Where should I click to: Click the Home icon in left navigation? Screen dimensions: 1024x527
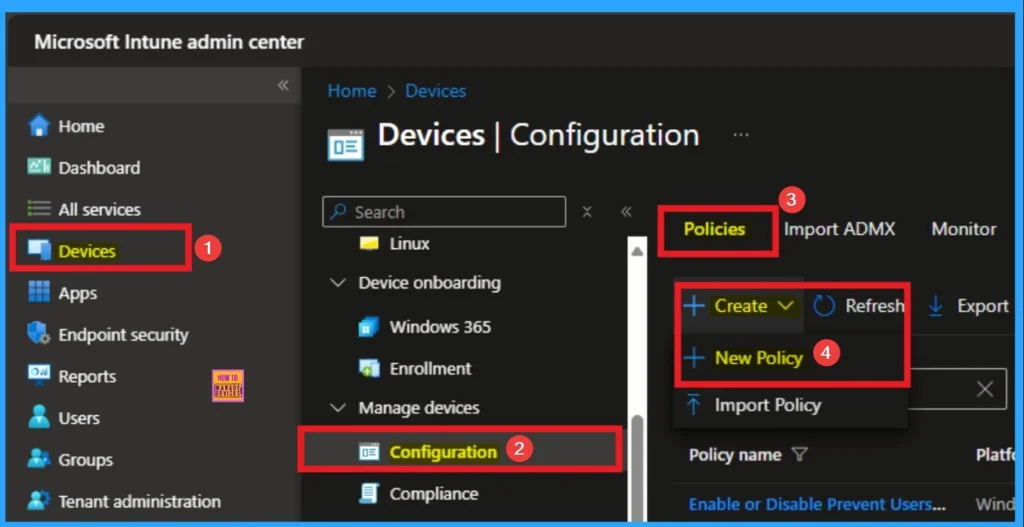tap(39, 125)
